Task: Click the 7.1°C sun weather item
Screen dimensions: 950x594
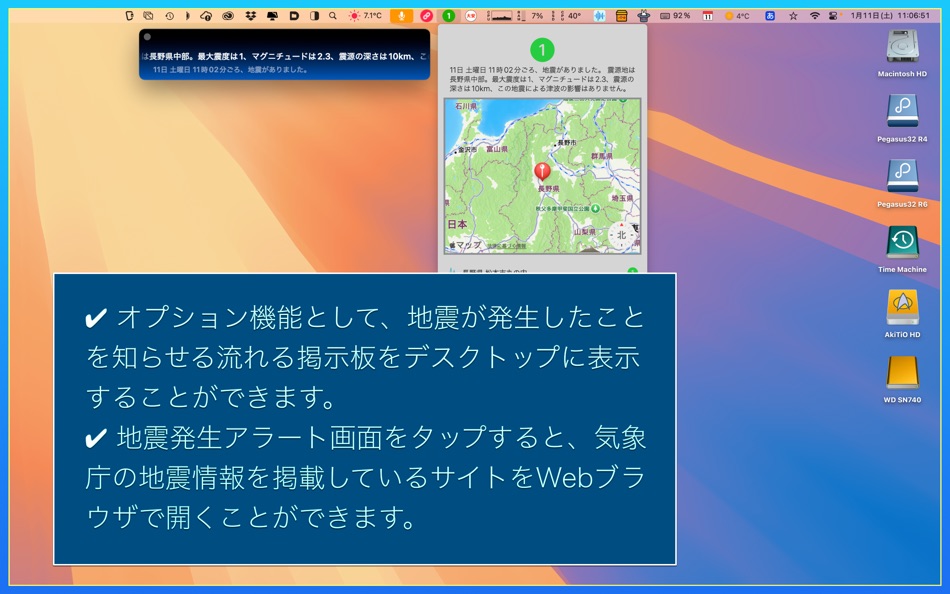Action: coord(365,16)
